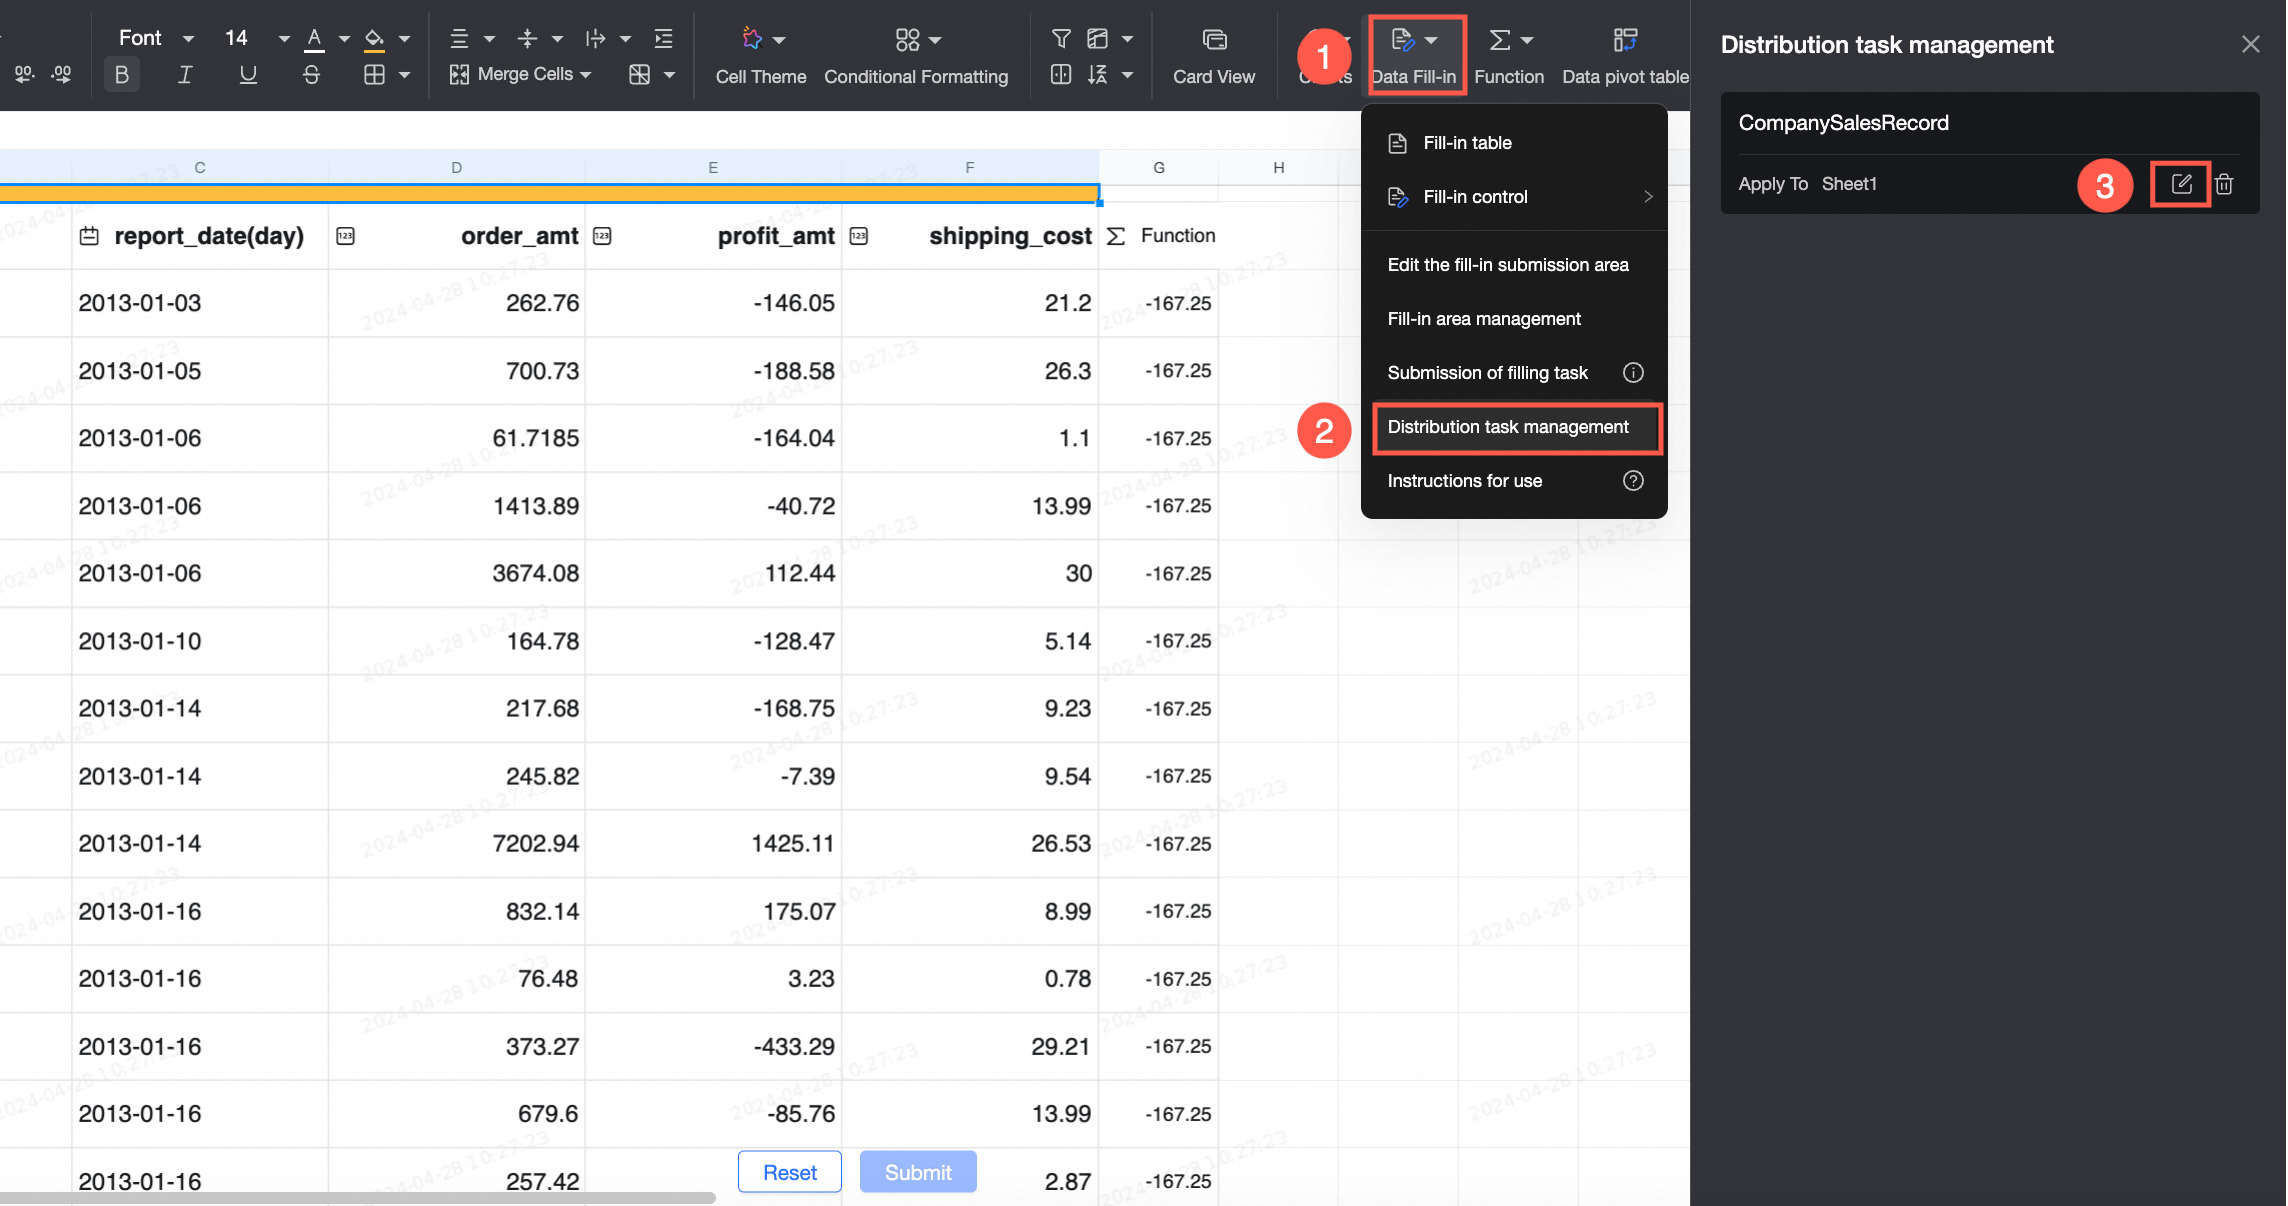
Task: Choose Fill-in table from the menu
Action: coord(1467,143)
